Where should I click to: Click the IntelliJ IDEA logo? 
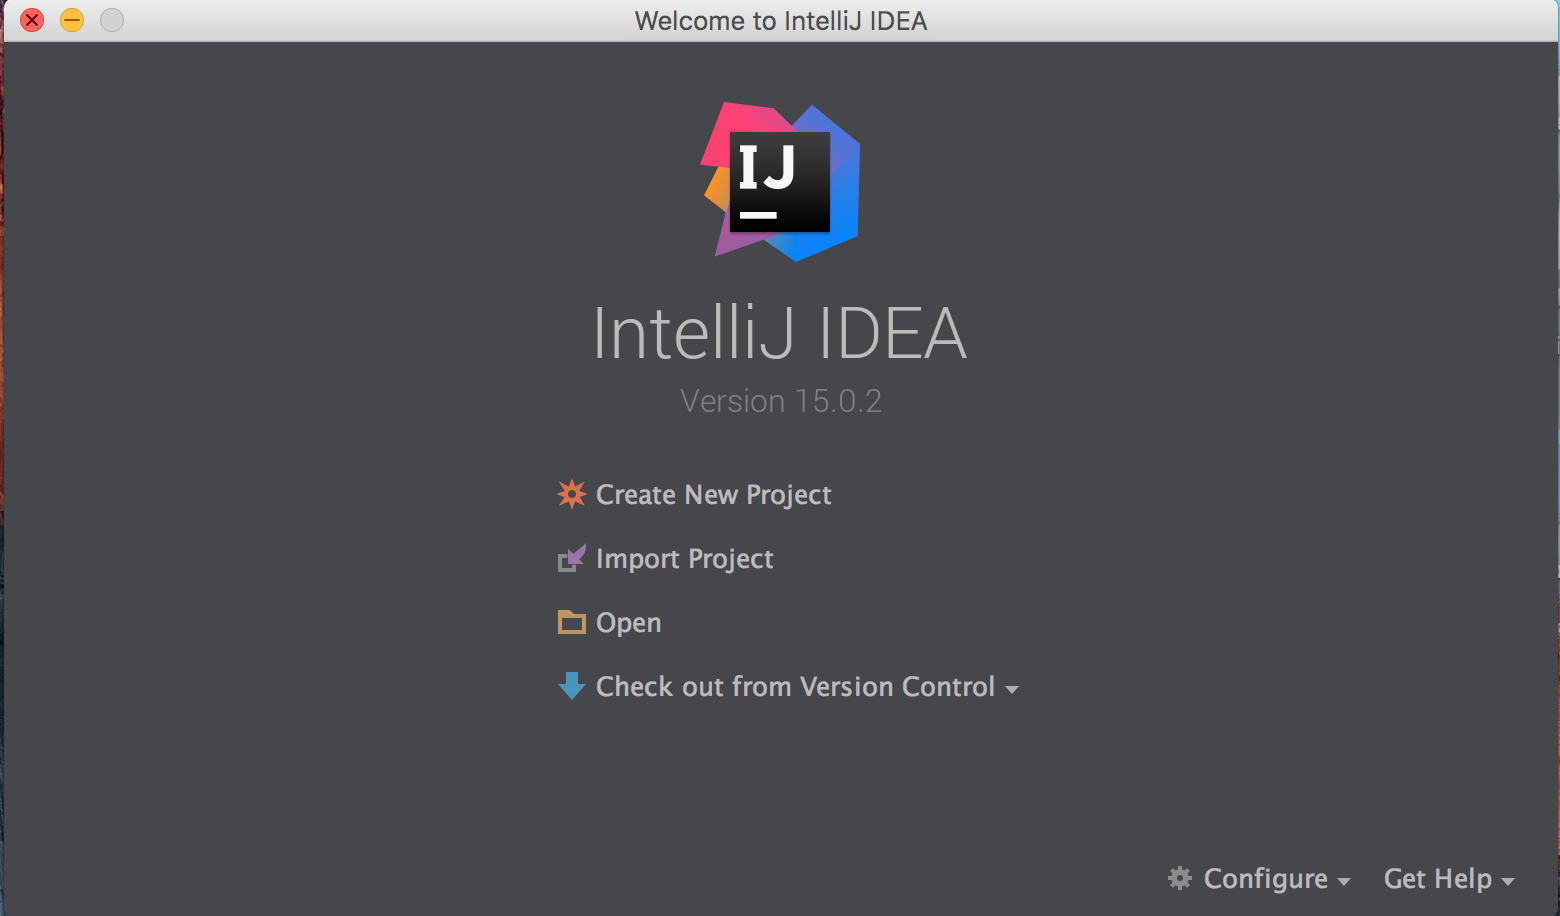pos(781,181)
